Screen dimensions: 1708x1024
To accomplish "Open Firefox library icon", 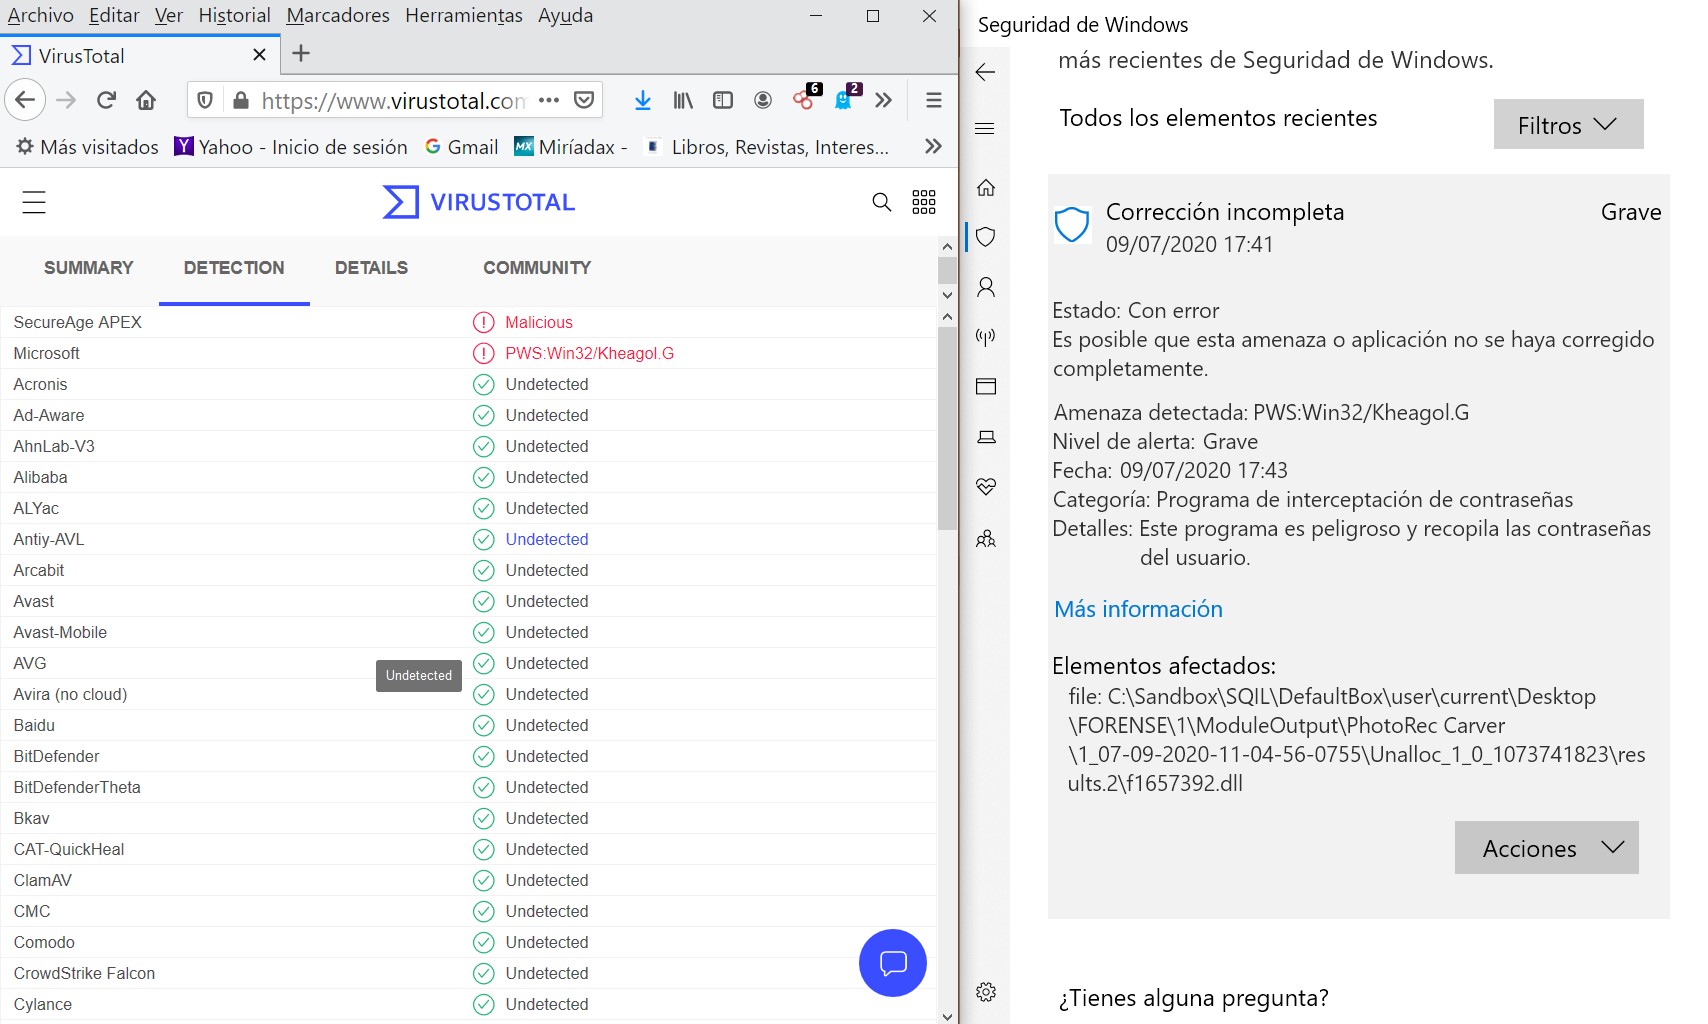I will pos(683,100).
